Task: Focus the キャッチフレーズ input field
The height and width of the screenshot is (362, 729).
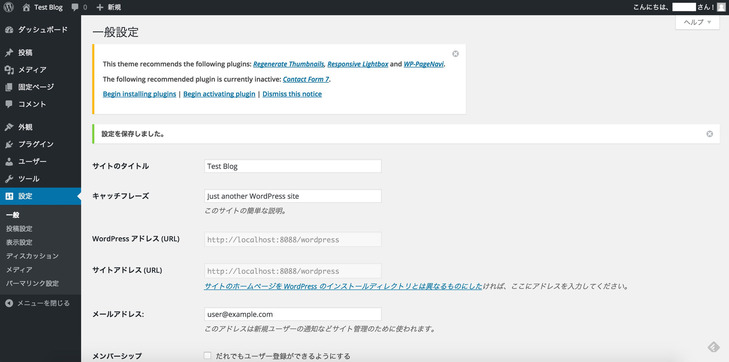Action: point(293,196)
